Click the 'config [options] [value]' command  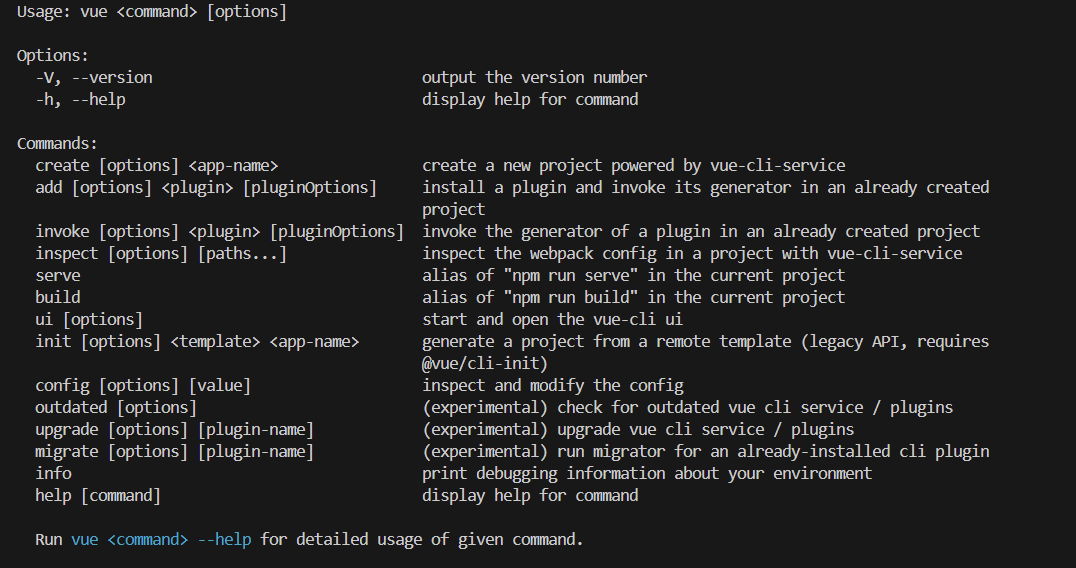143,385
